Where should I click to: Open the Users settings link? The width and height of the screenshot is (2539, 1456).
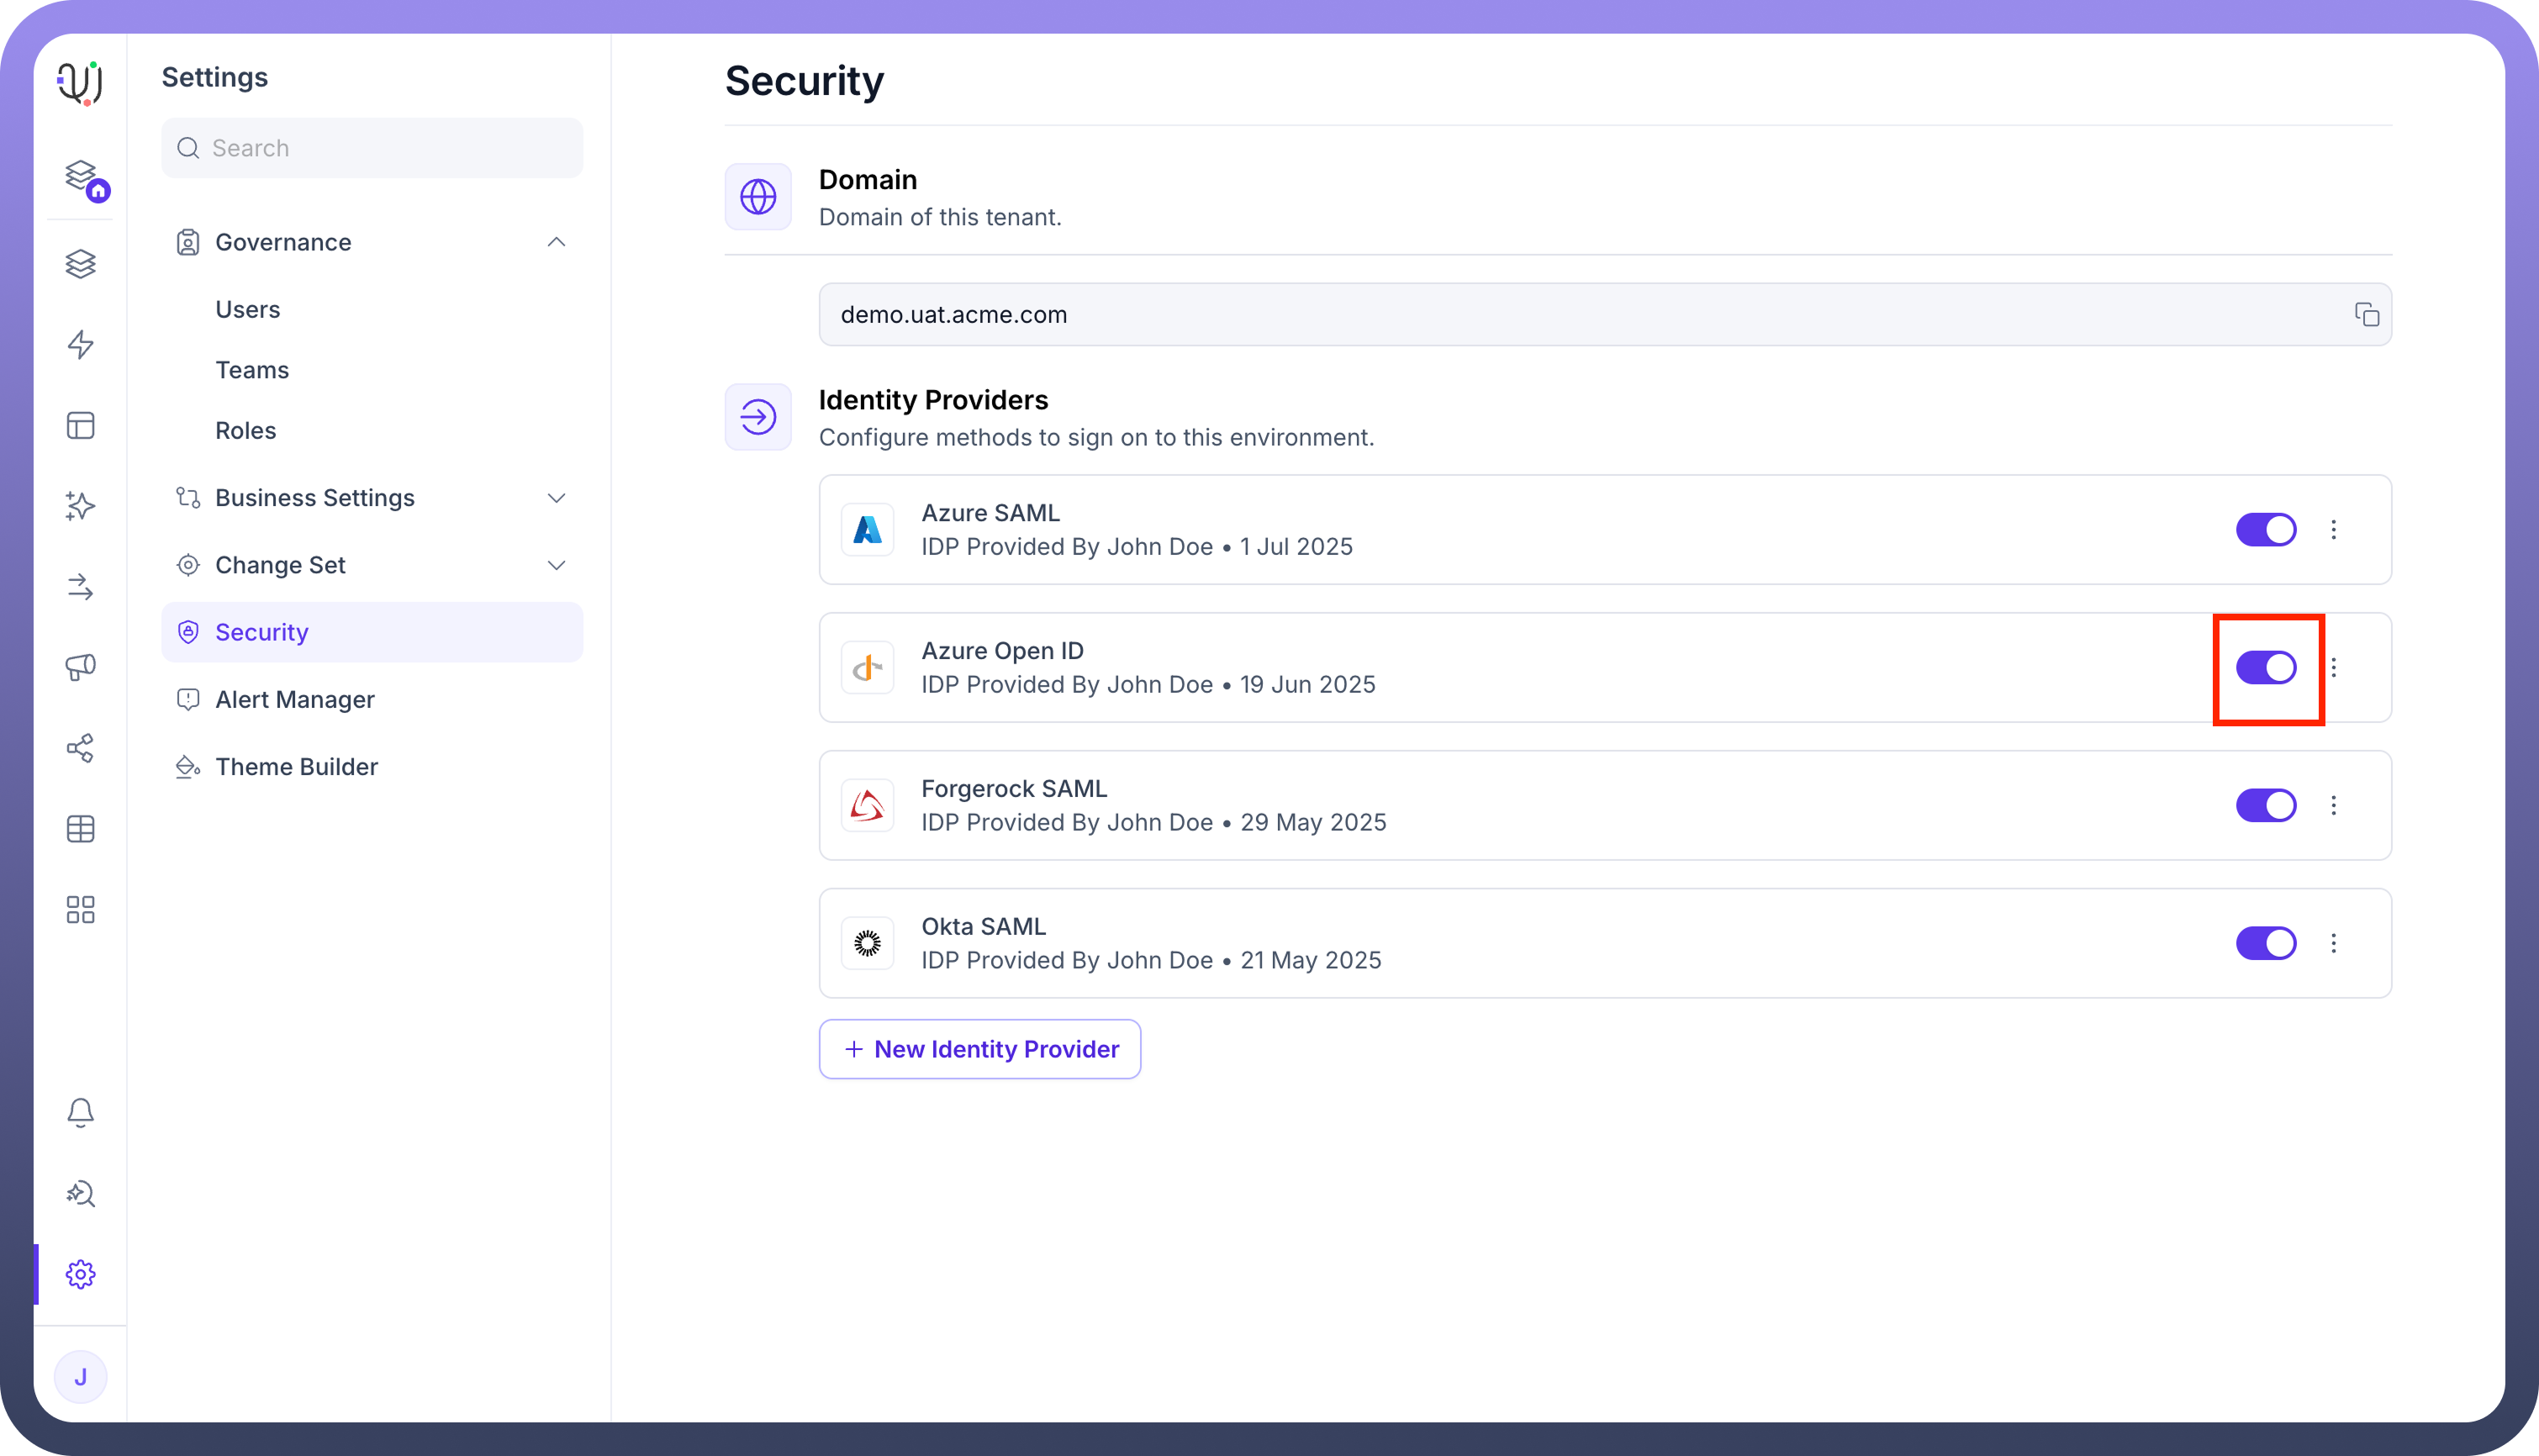coord(247,310)
